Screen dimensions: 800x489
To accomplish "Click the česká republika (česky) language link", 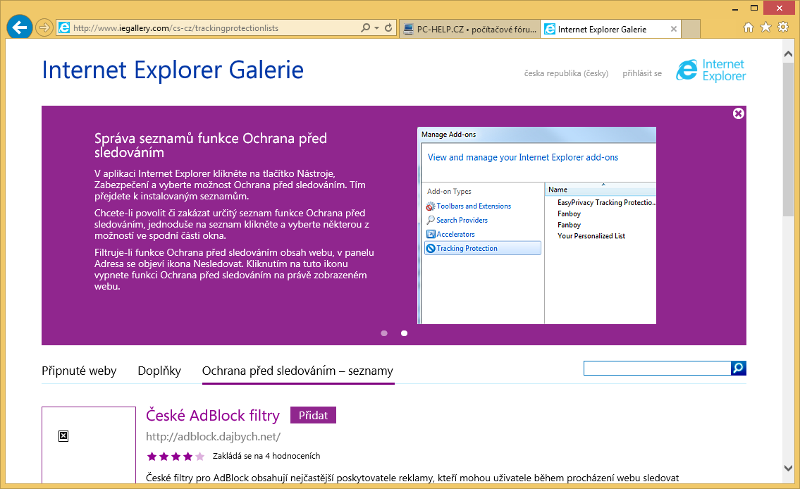I will 566,74.
